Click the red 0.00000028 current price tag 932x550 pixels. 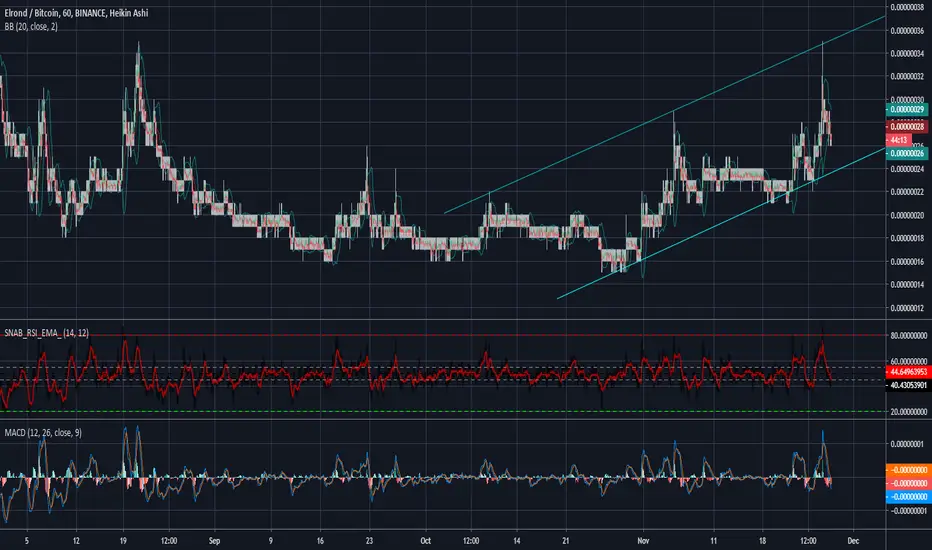[x=906, y=127]
